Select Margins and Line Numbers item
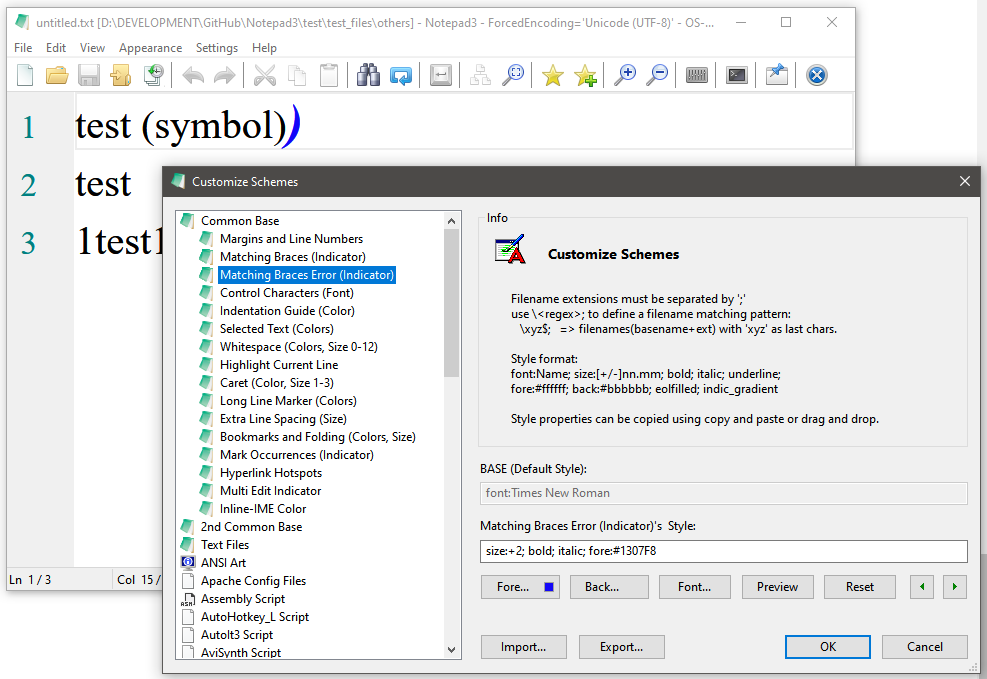This screenshot has height=679, width=987. 291,239
